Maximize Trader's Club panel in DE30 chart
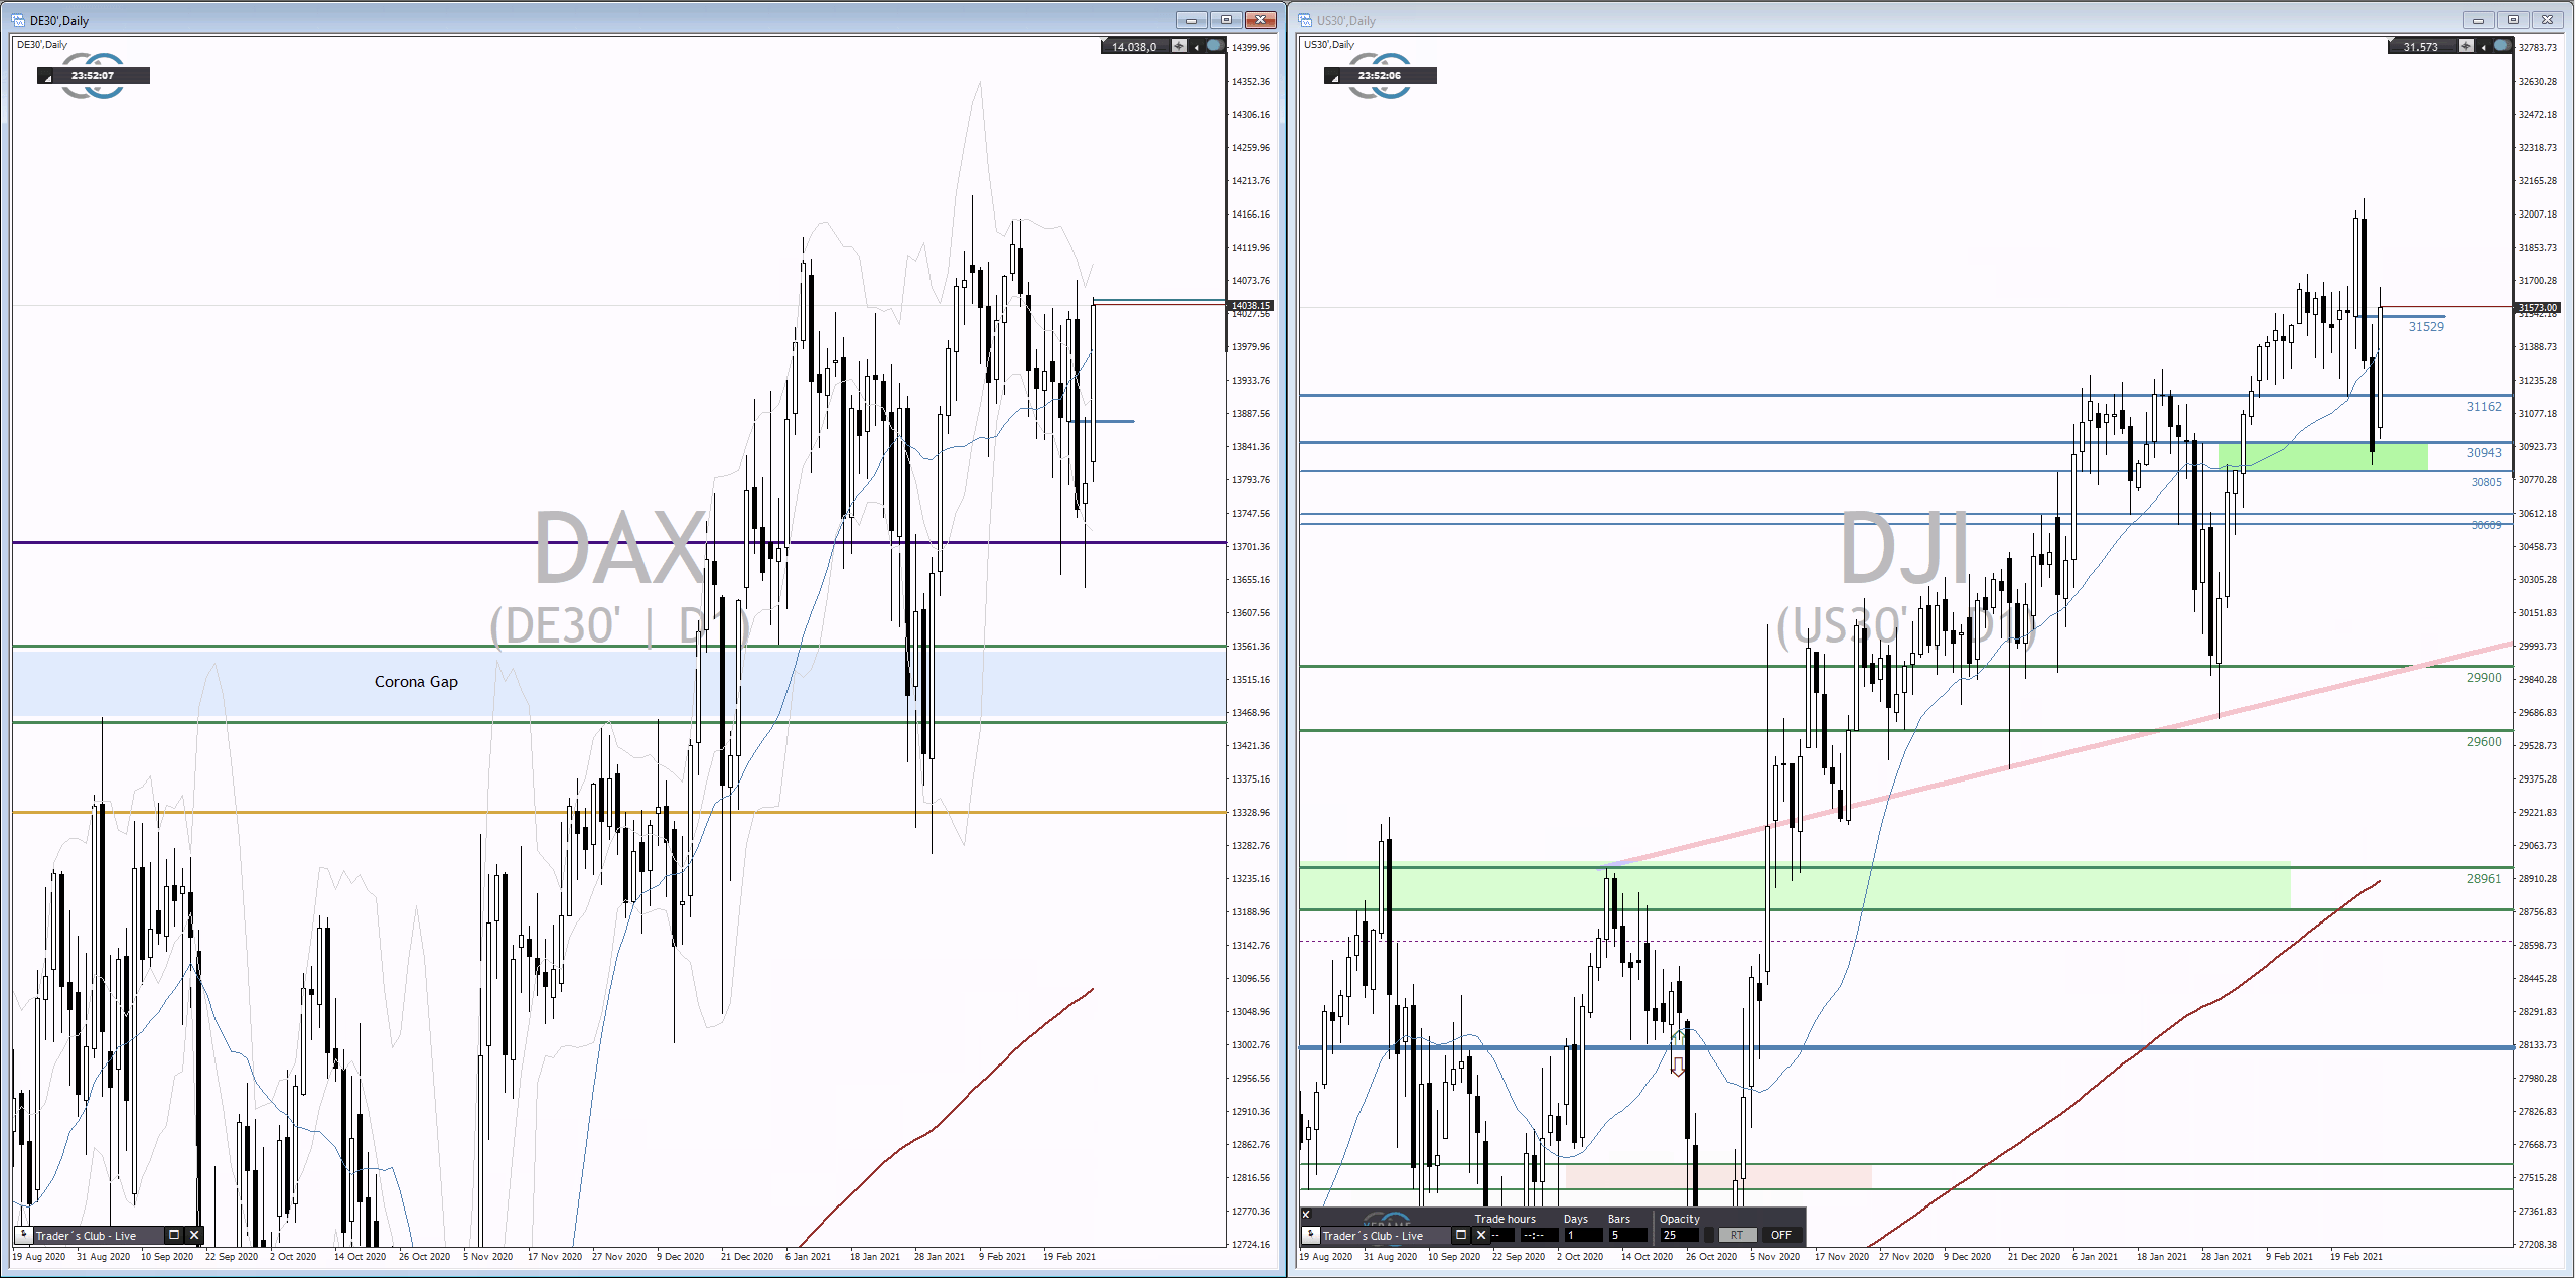Screen dimensions: 2576x1278 click(x=174, y=1235)
